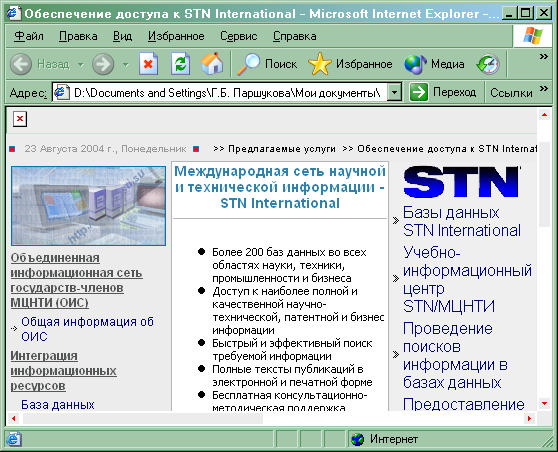Click the status bar page icon
The image size is (558, 452).
click(14, 440)
